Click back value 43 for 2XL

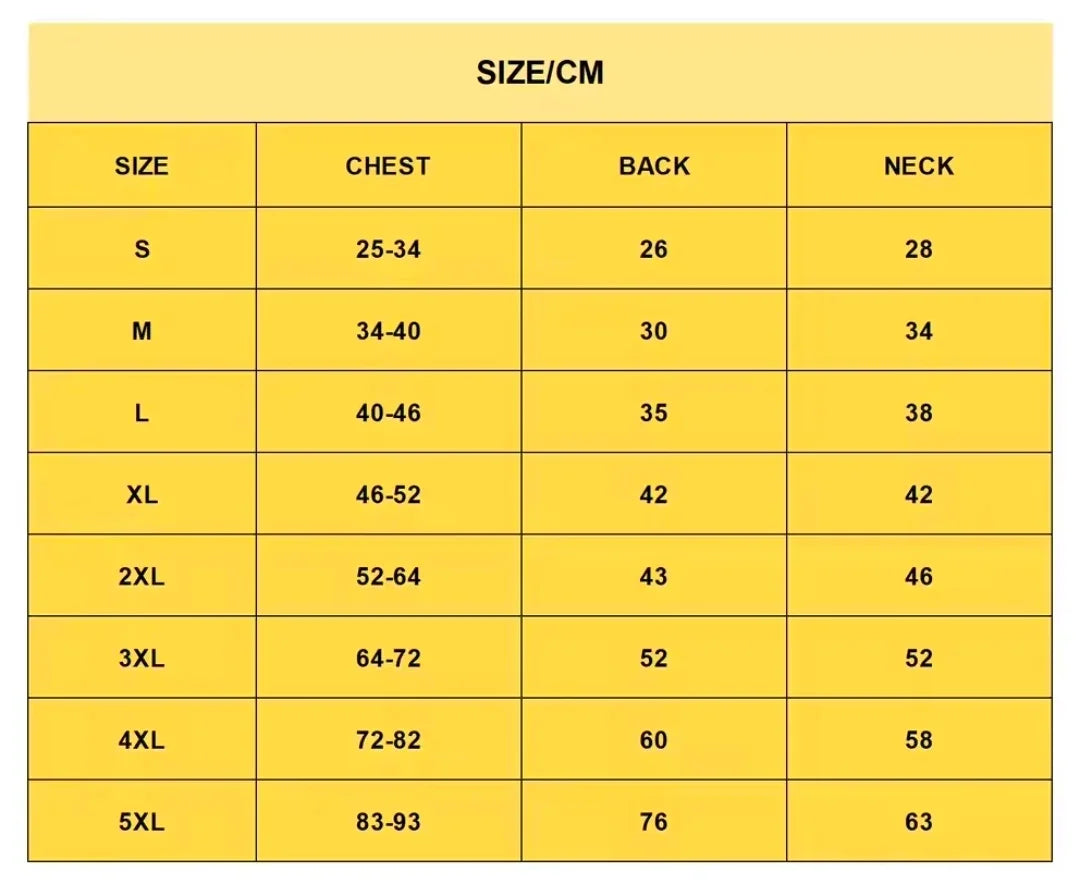pos(654,576)
